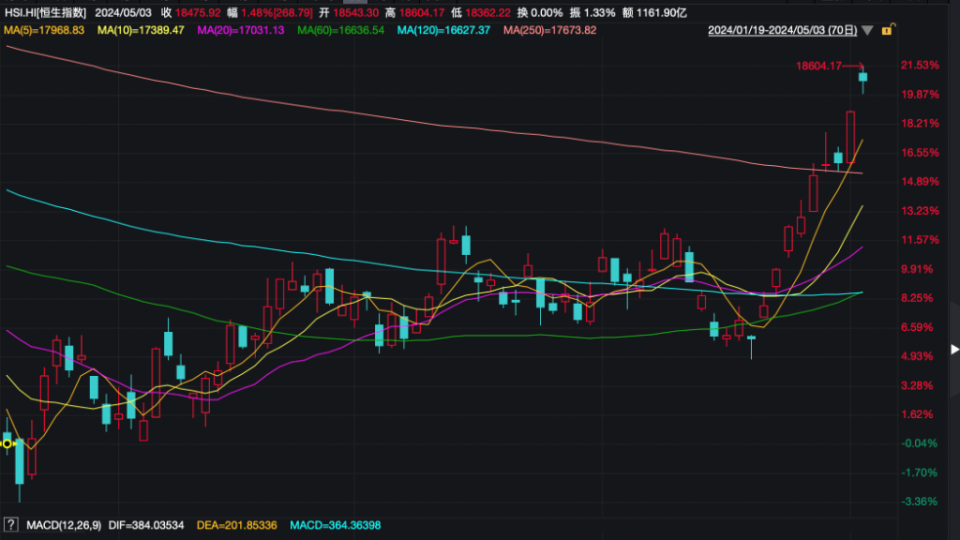Image resolution: width=960 pixels, height=540 pixels.
Task: Click the 19.87% axis label
Action: (920, 94)
